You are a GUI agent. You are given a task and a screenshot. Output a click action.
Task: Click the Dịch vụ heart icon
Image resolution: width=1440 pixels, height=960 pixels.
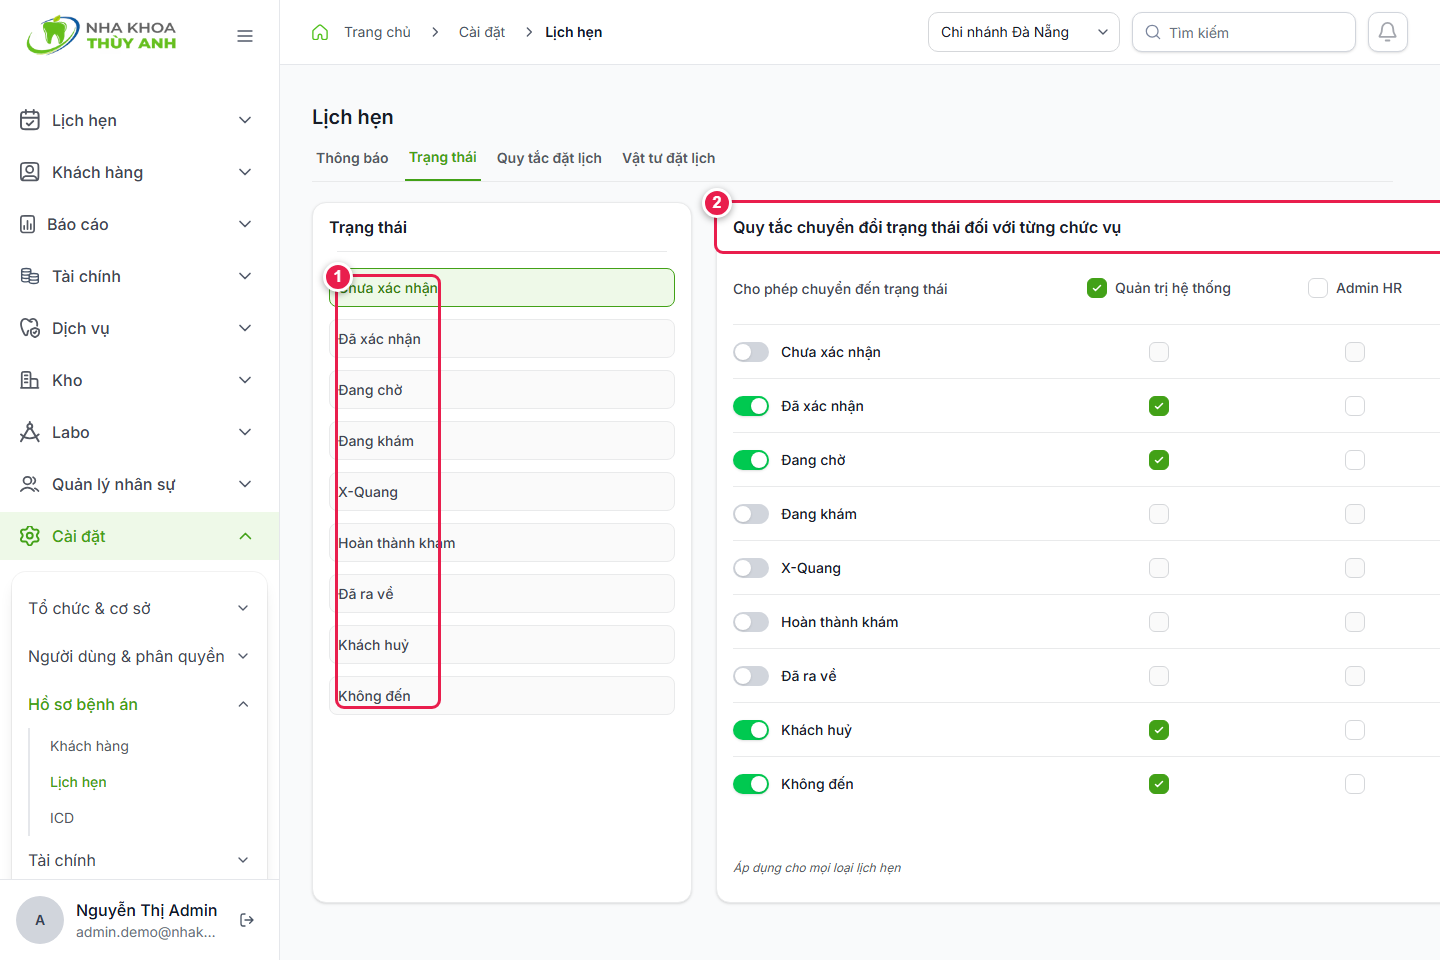30,328
